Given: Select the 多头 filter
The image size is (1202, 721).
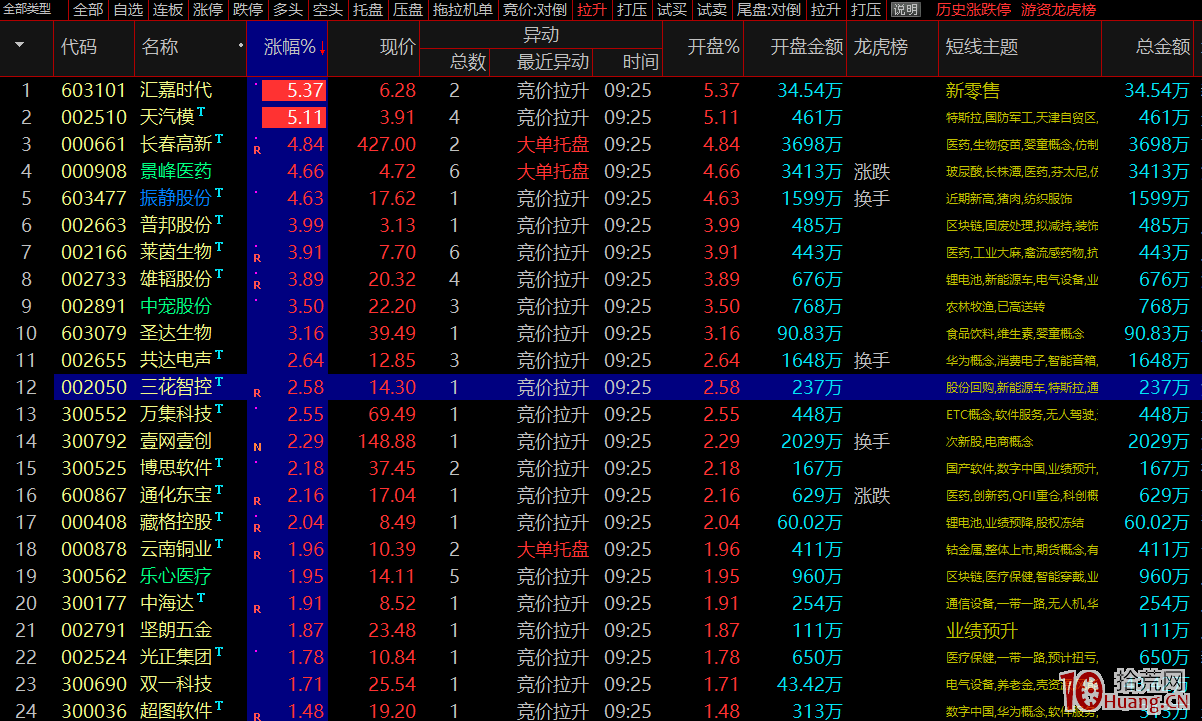Looking at the screenshot, I should 287,10.
